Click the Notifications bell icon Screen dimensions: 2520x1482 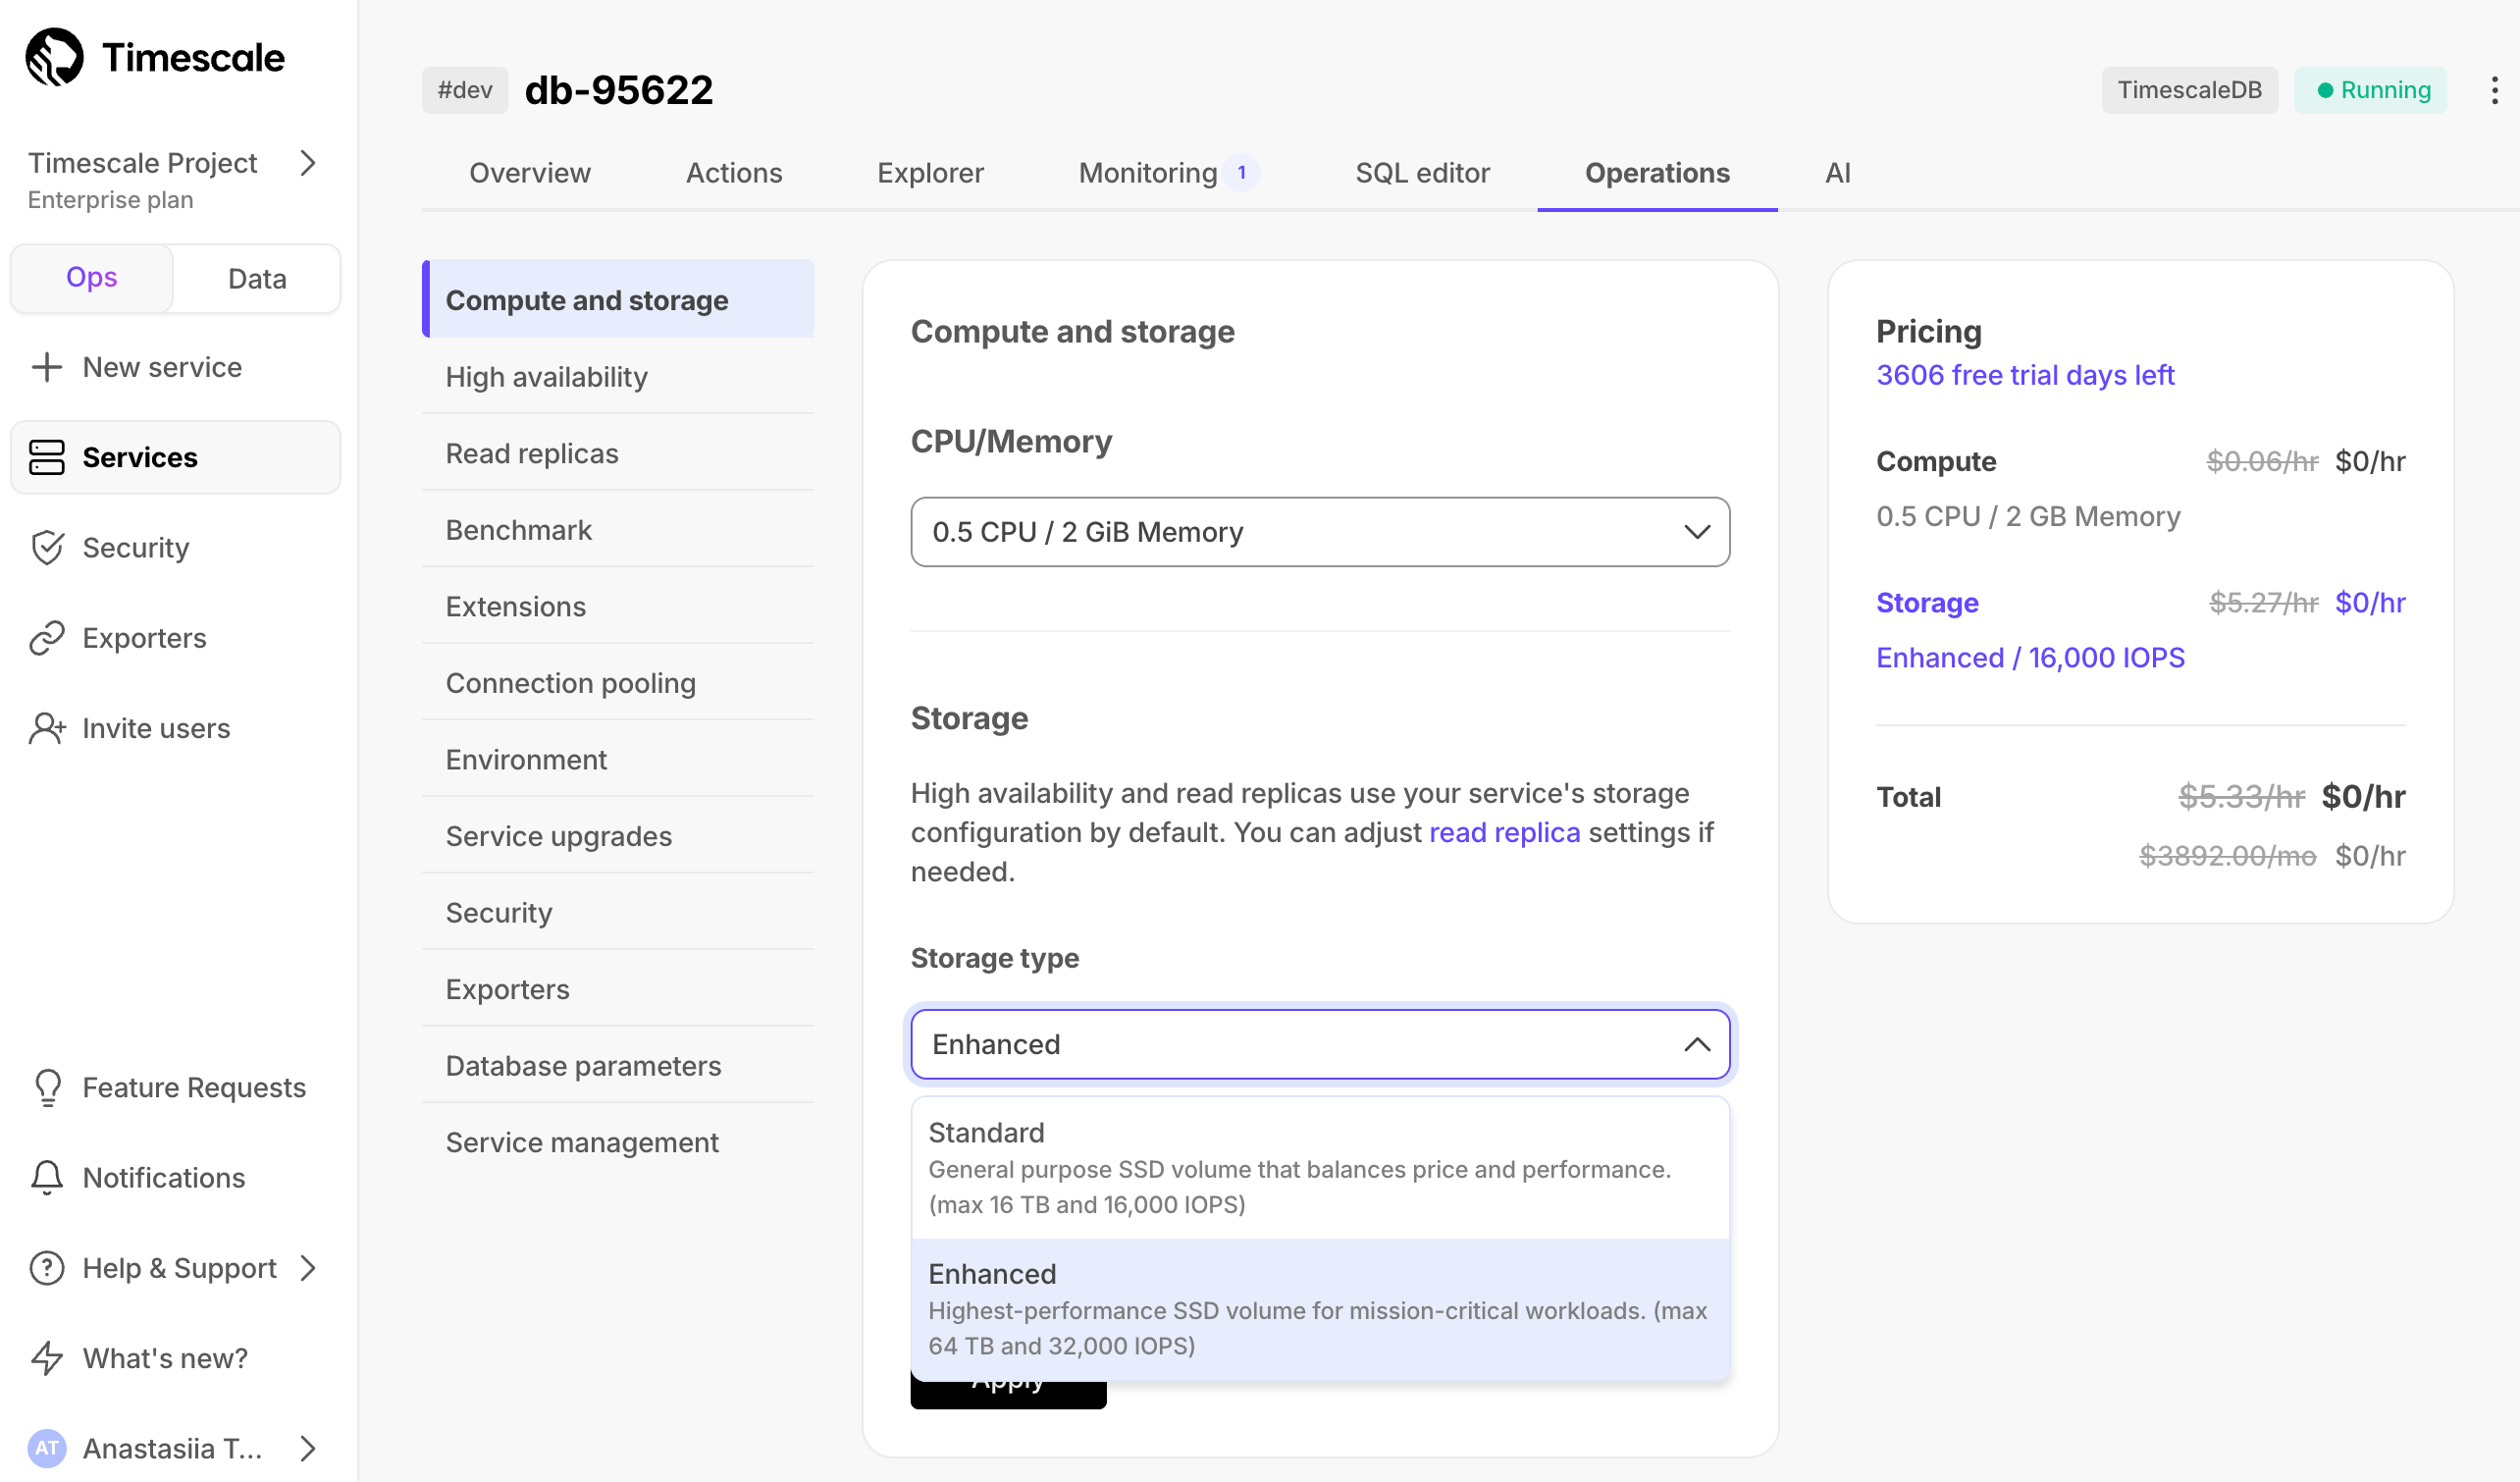(x=47, y=1178)
